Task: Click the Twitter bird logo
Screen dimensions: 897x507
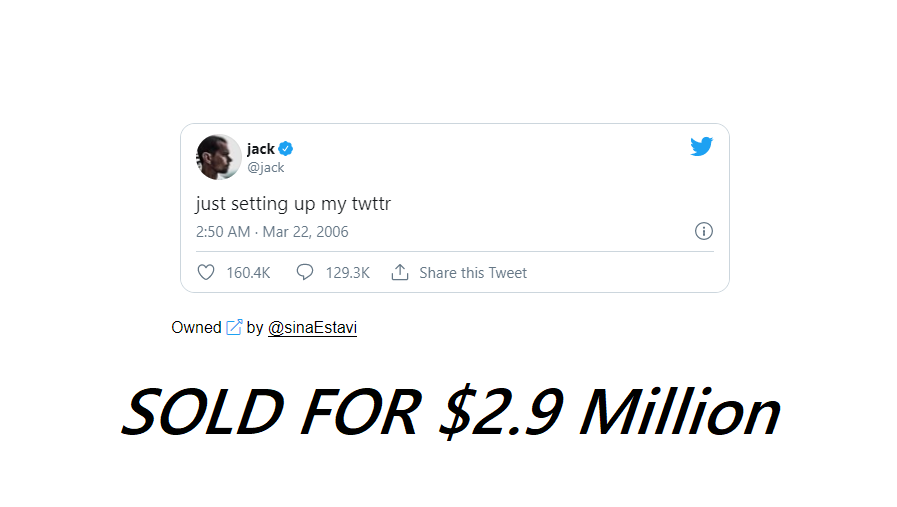Action: click(701, 147)
